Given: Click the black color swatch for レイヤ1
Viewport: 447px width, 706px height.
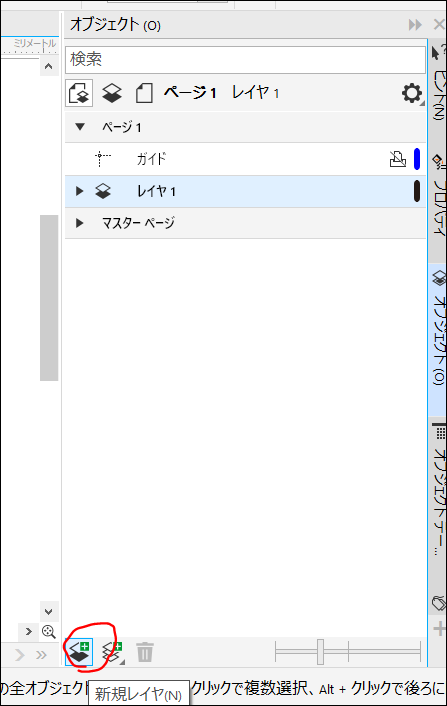Looking at the screenshot, I should 417,191.
